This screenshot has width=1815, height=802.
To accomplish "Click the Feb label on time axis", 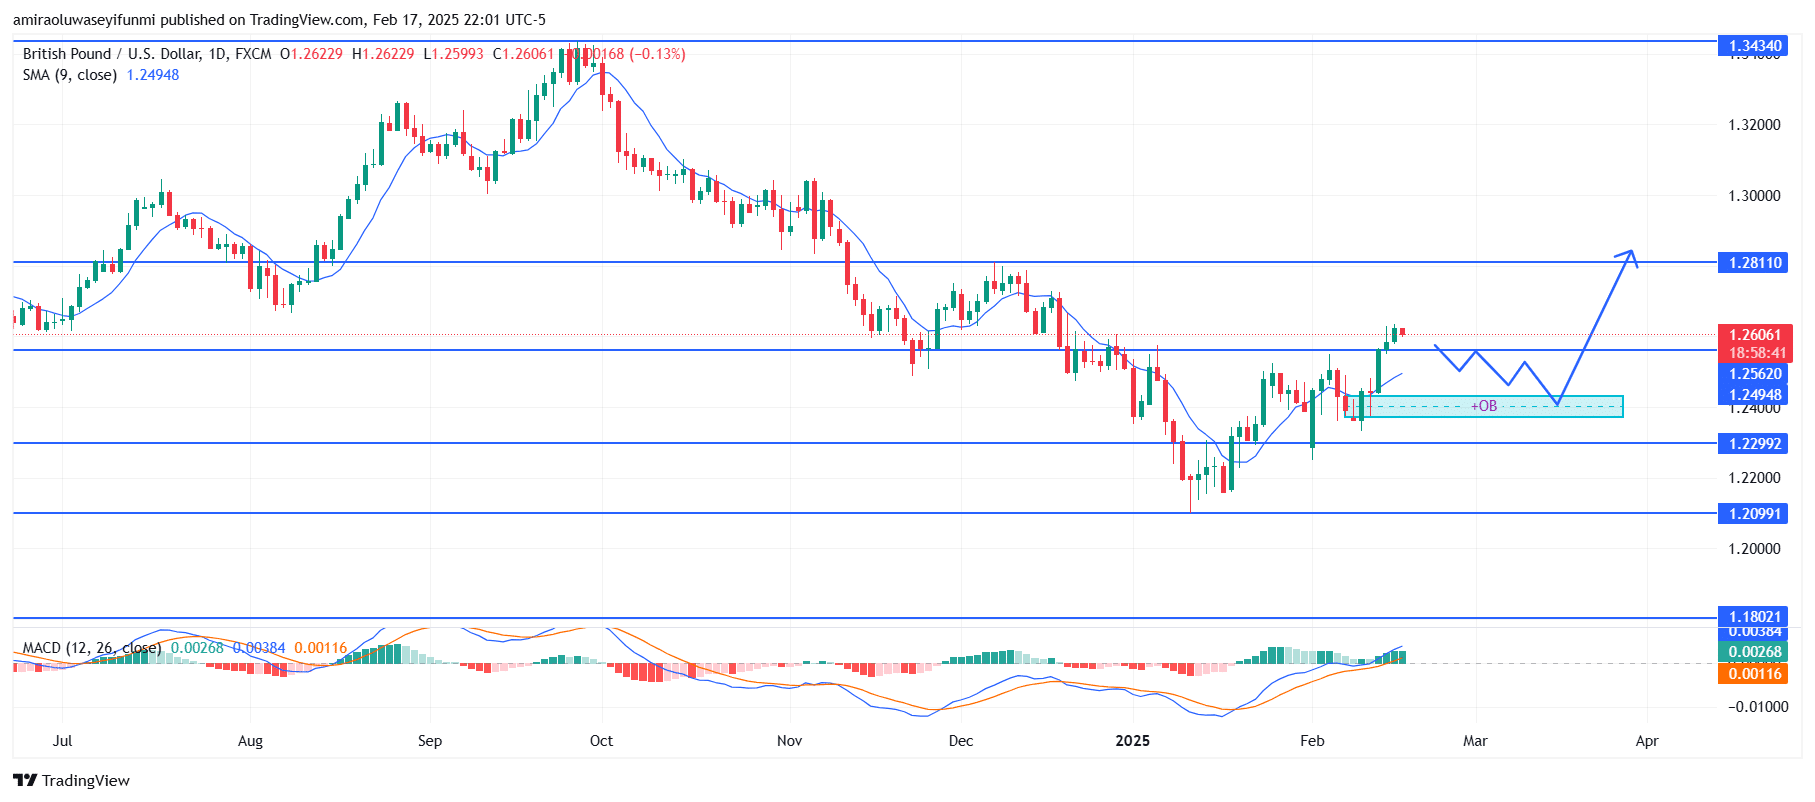I will (x=1312, y=741).
